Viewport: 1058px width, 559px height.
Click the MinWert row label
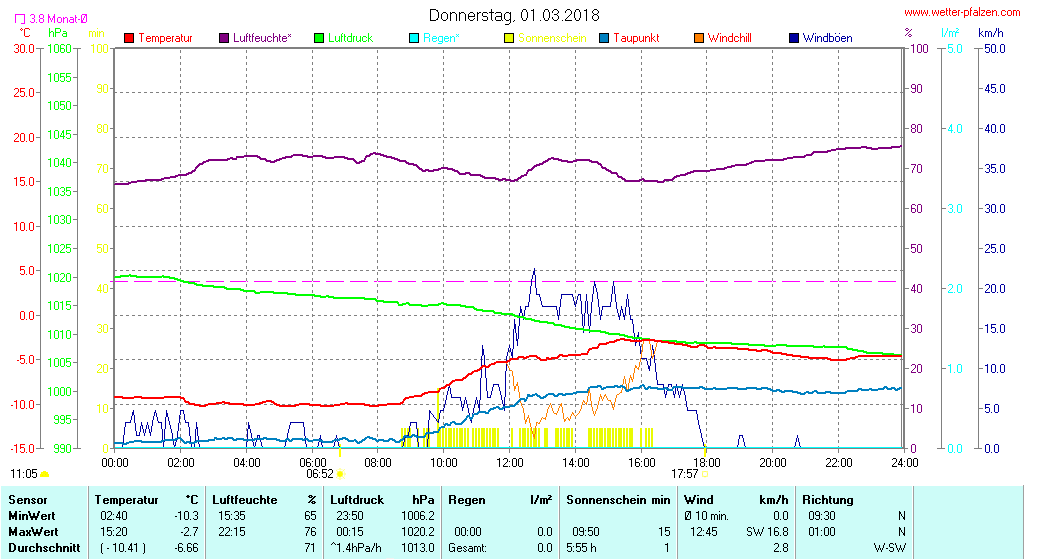[x=32, y=516]
